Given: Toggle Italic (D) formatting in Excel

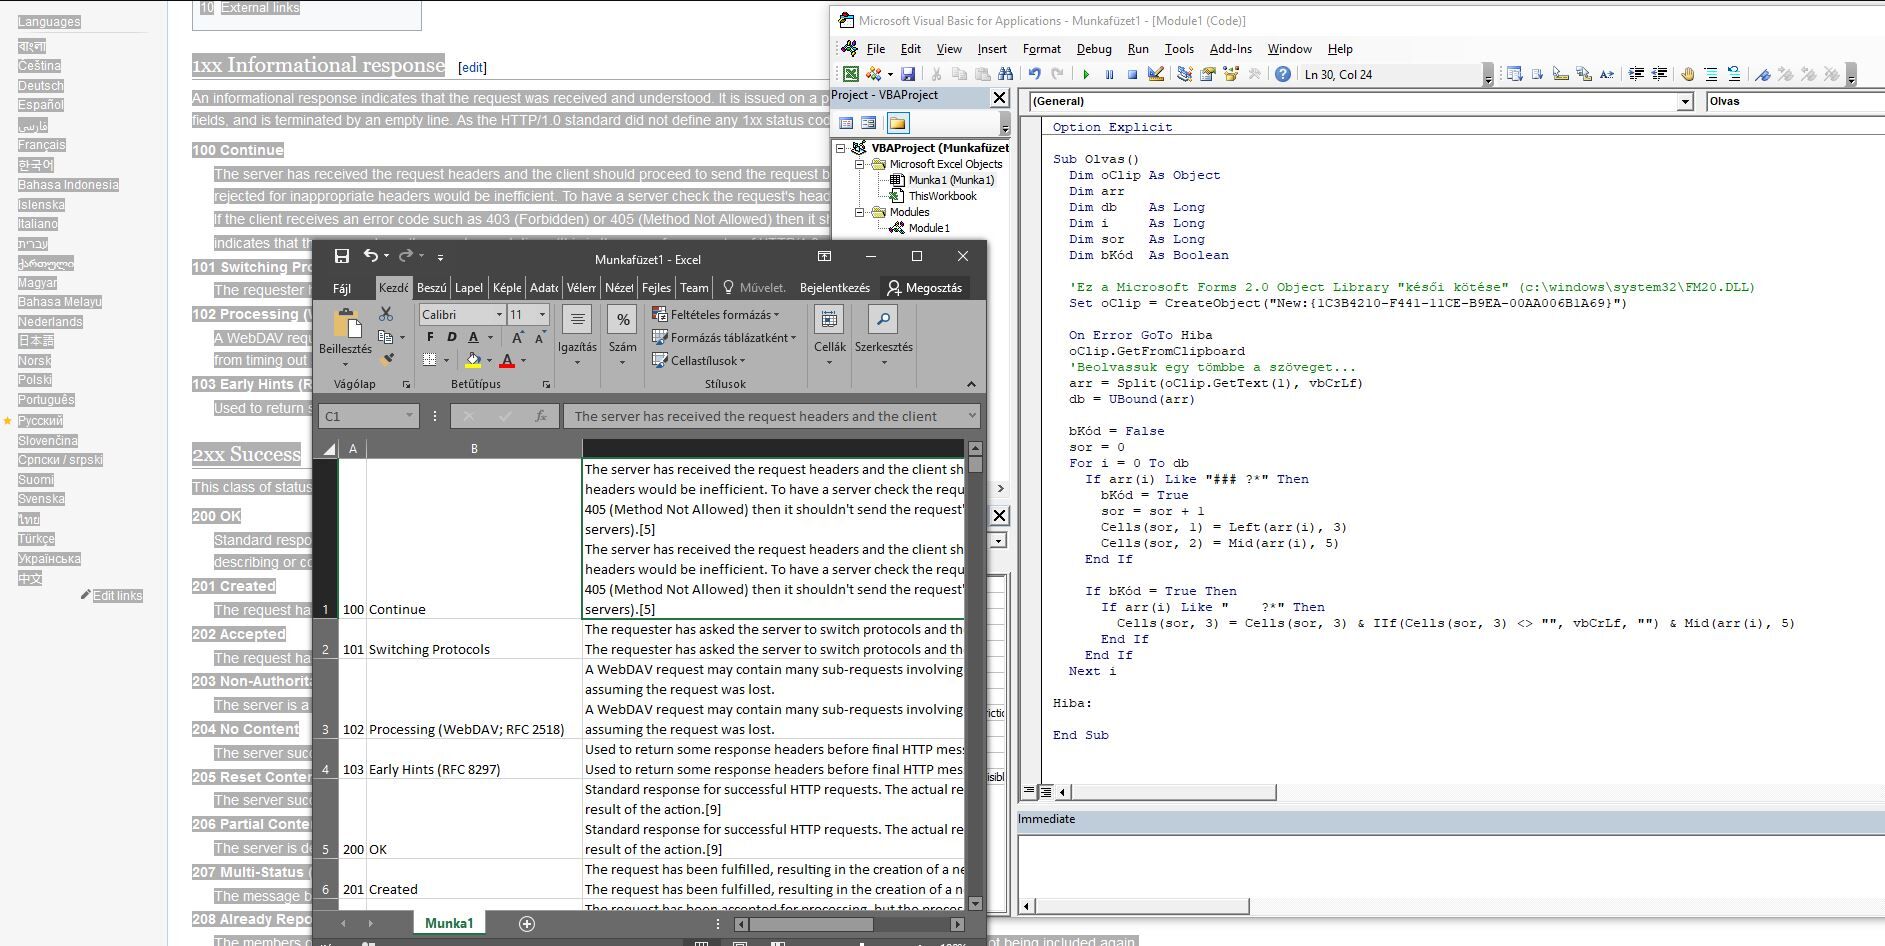Looking at the screenshot, I should click(x=452, y=337).
